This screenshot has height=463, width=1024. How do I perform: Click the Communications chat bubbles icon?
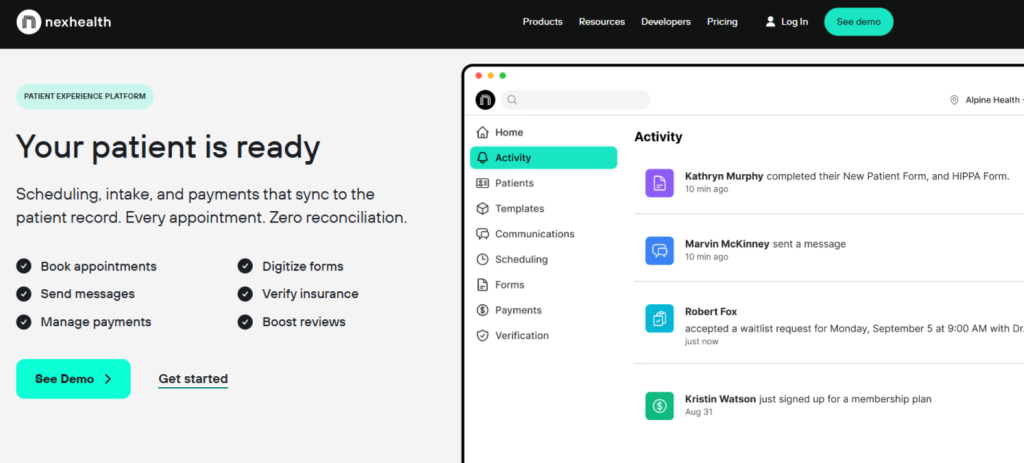click(x=483, y=234)
